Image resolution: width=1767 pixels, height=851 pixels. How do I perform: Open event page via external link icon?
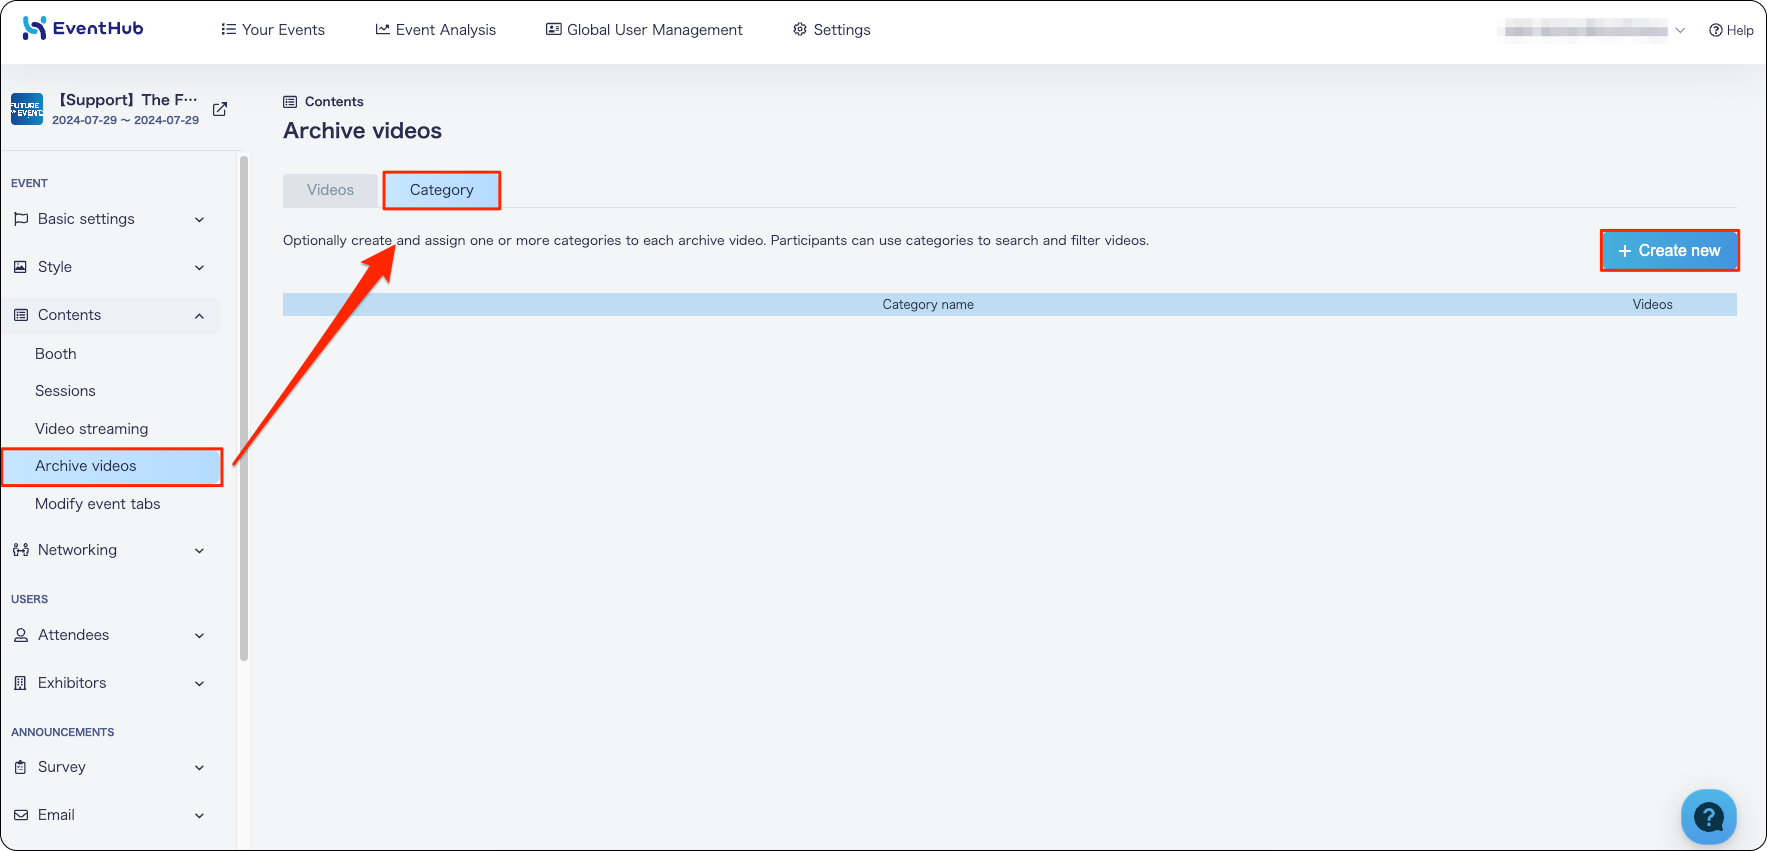tap(220, 109)
